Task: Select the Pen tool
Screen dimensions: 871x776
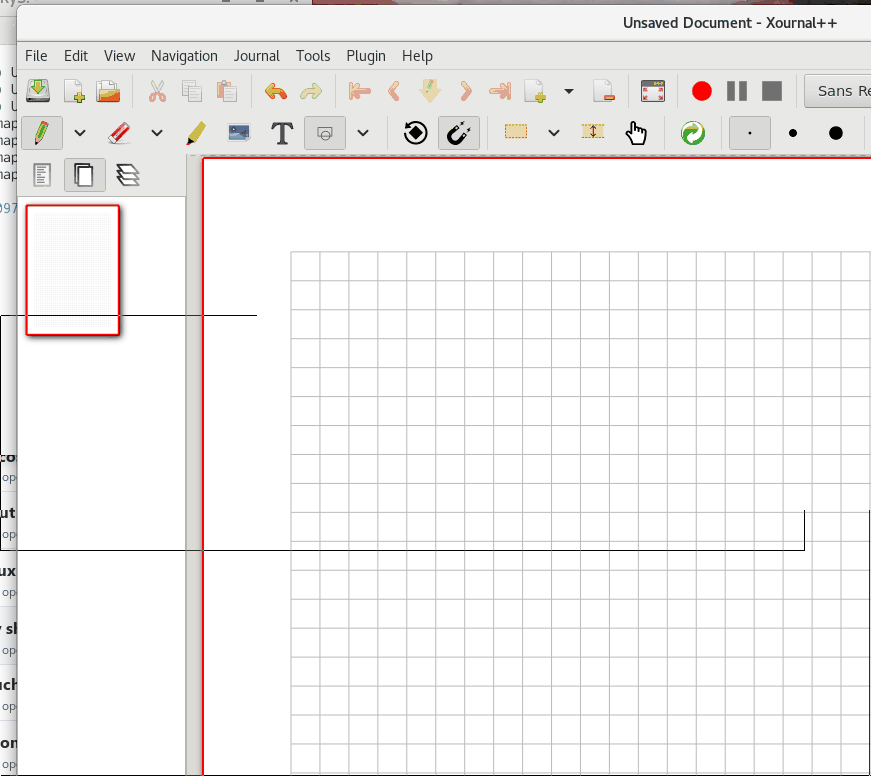Action: 41,132
